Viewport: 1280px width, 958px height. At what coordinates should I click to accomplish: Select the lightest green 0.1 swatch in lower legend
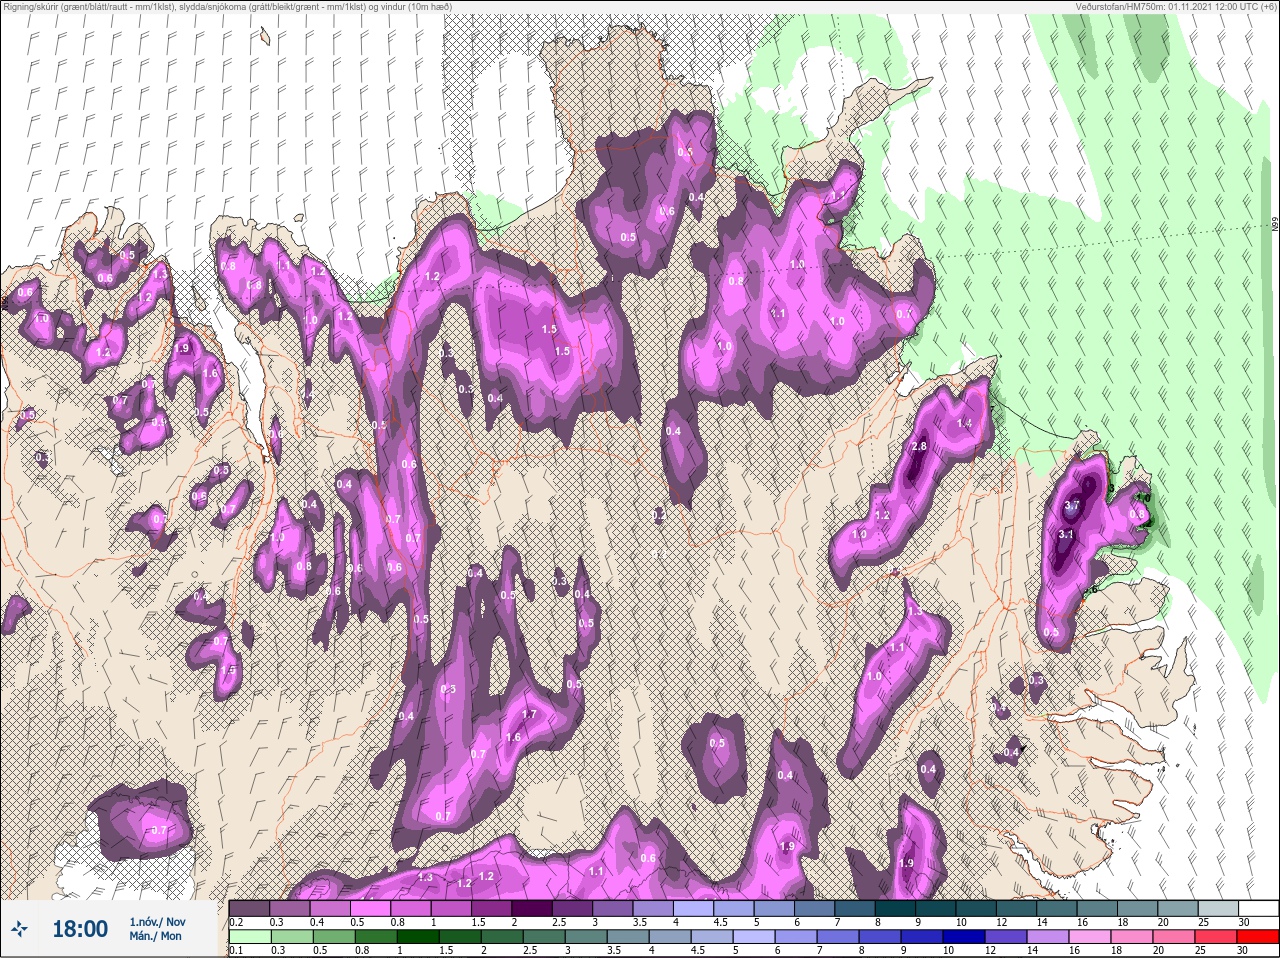[249, 937]
